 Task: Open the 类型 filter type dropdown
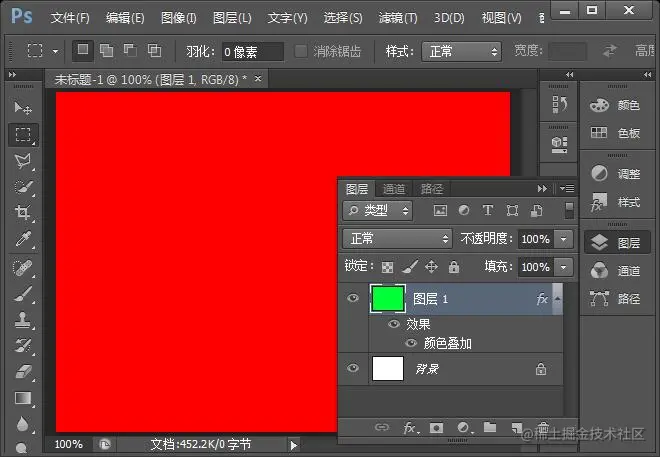378,210
